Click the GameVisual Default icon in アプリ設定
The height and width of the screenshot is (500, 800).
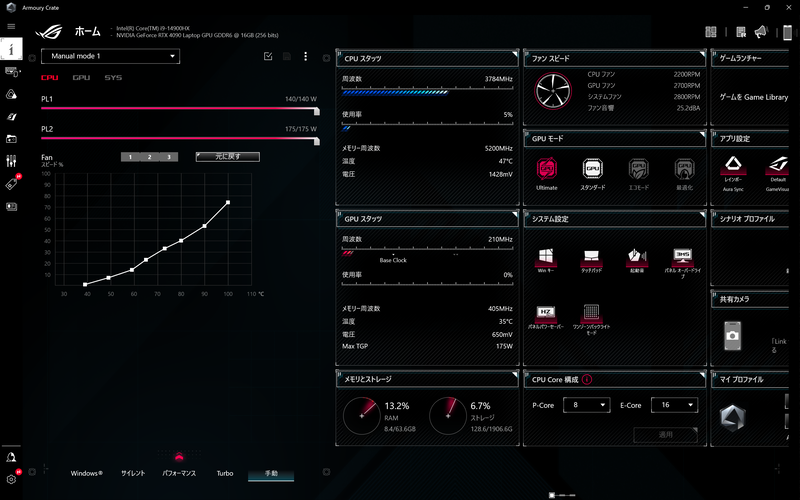tap(779, 164)
